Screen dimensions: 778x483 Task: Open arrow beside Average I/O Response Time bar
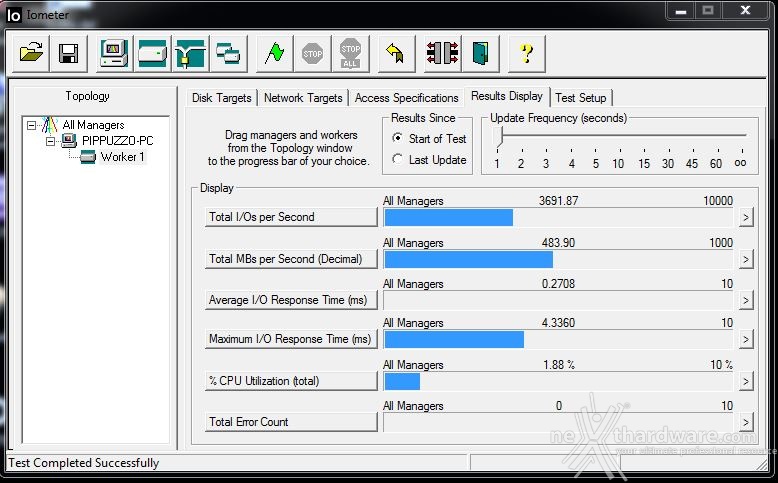tap(746, 300)
